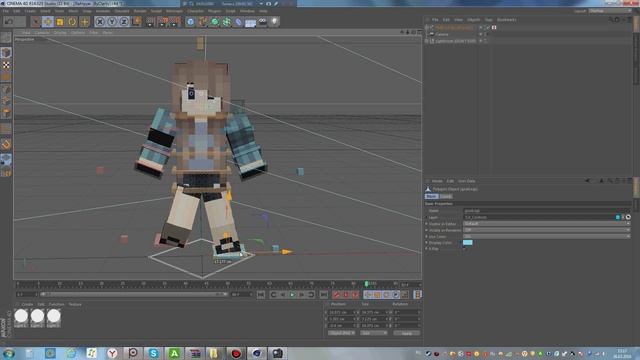The width and height of the screenshot is (640, 360).
Task: Switch to the Coord tab in Attributes
Action: click(446, 196)
